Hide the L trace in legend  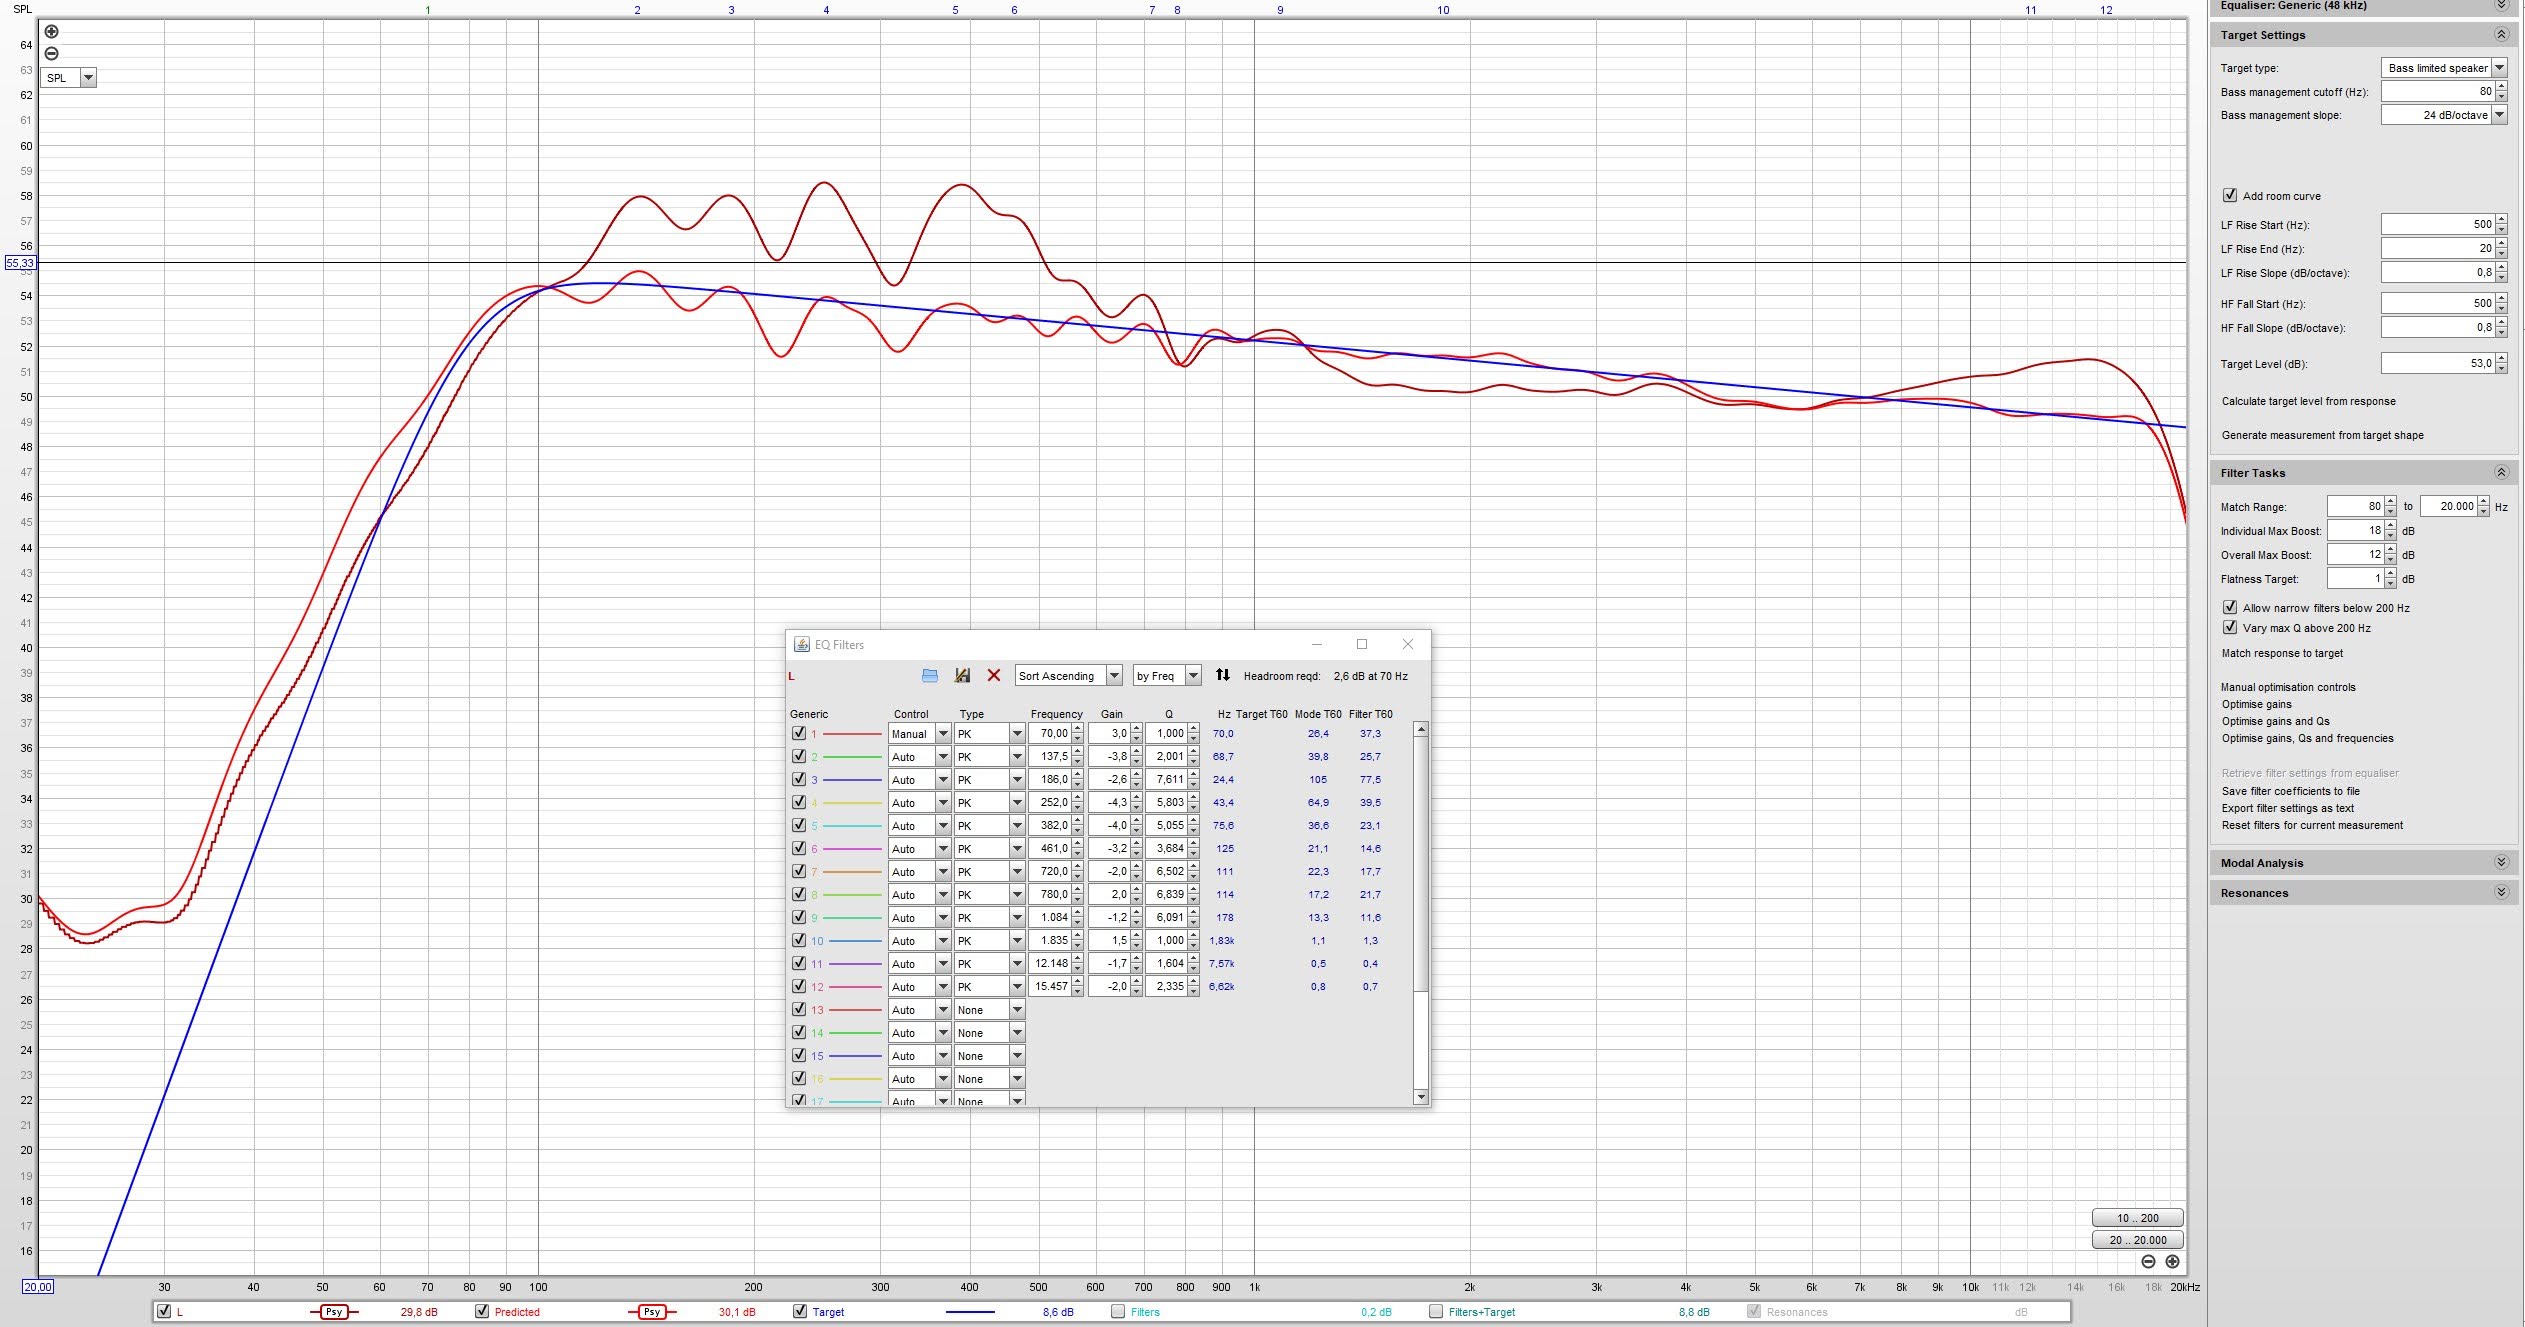click(x=164, y=1312)
